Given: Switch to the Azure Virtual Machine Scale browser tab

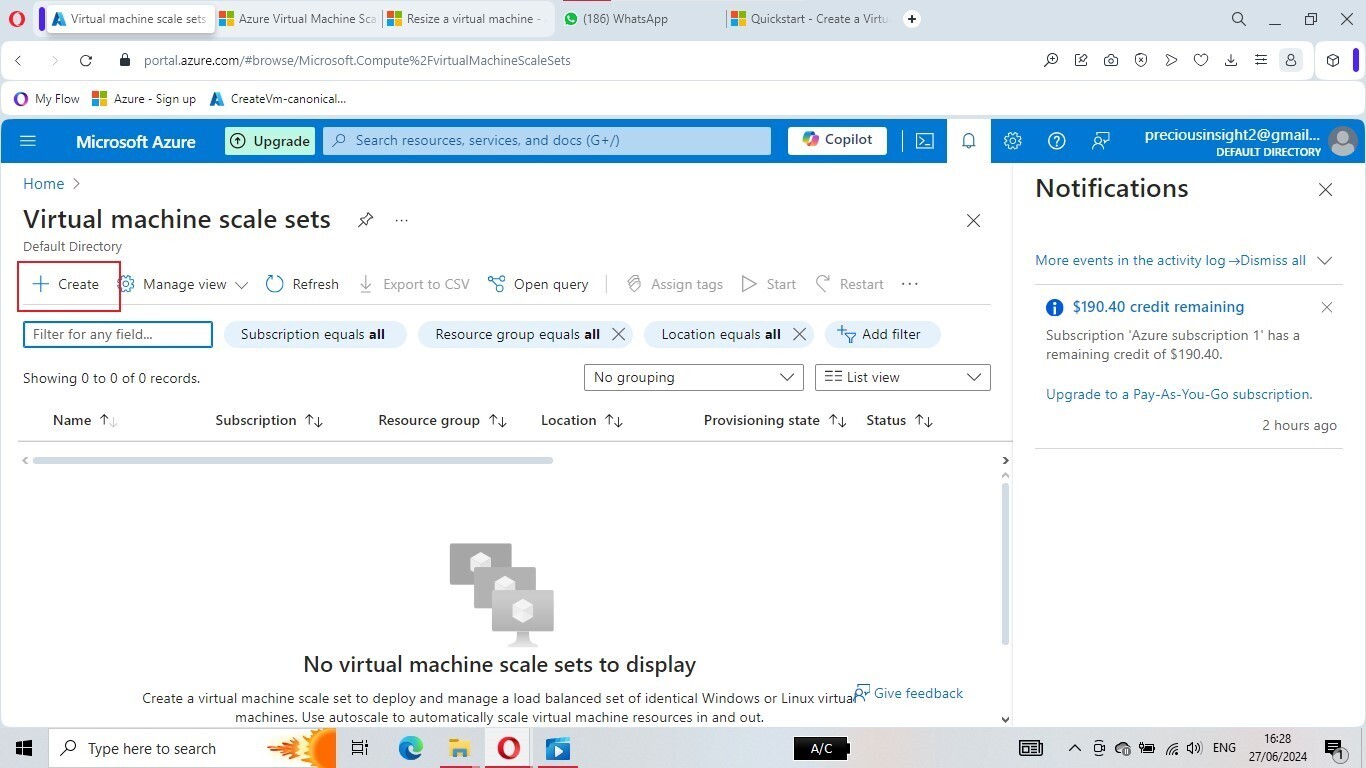Looking at the screenshot, I should click(297, 19).
